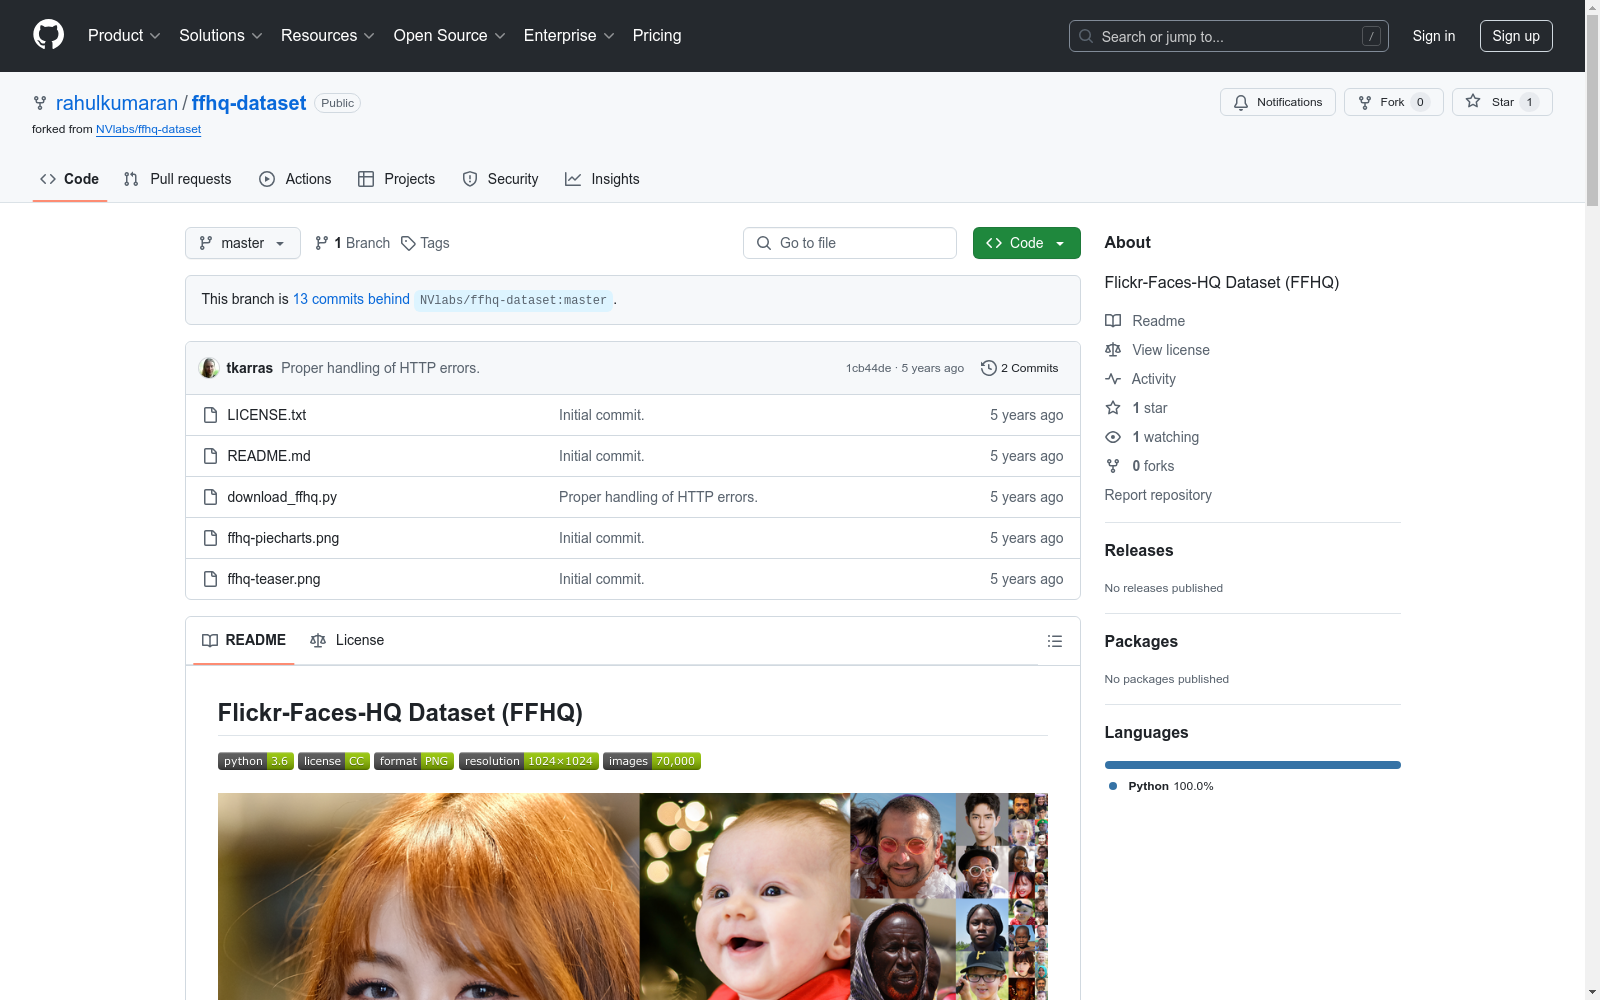Click the resolution 1024×1024 badge
This screenshot has height=1000, width=1600.
(529, 761)
